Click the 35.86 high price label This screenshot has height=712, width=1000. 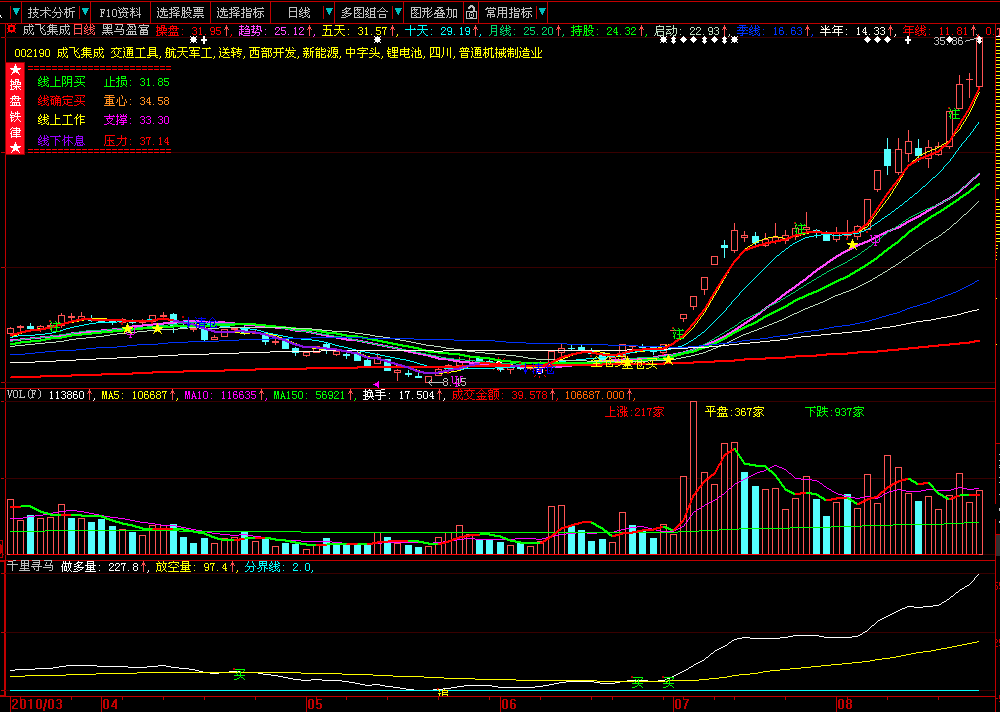(948, 41)
